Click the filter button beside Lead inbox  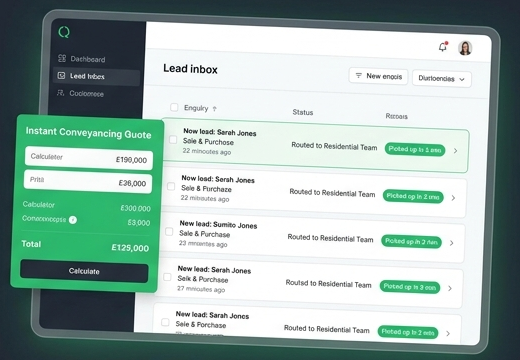coord(378,76)
